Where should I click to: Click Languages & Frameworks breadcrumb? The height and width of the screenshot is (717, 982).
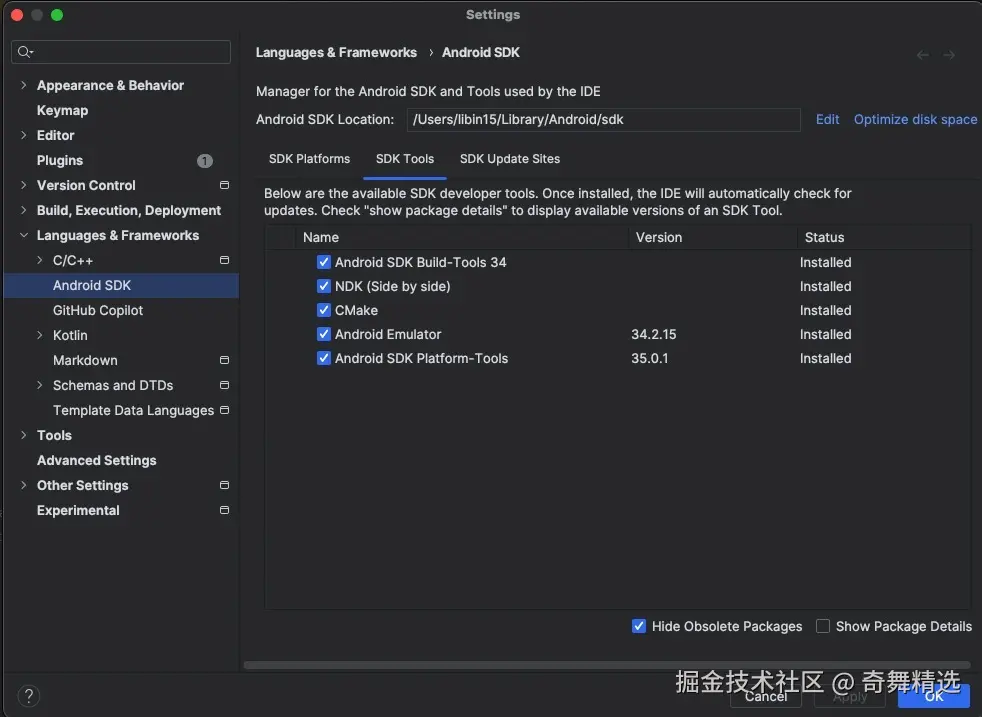[x=336, y=53]
